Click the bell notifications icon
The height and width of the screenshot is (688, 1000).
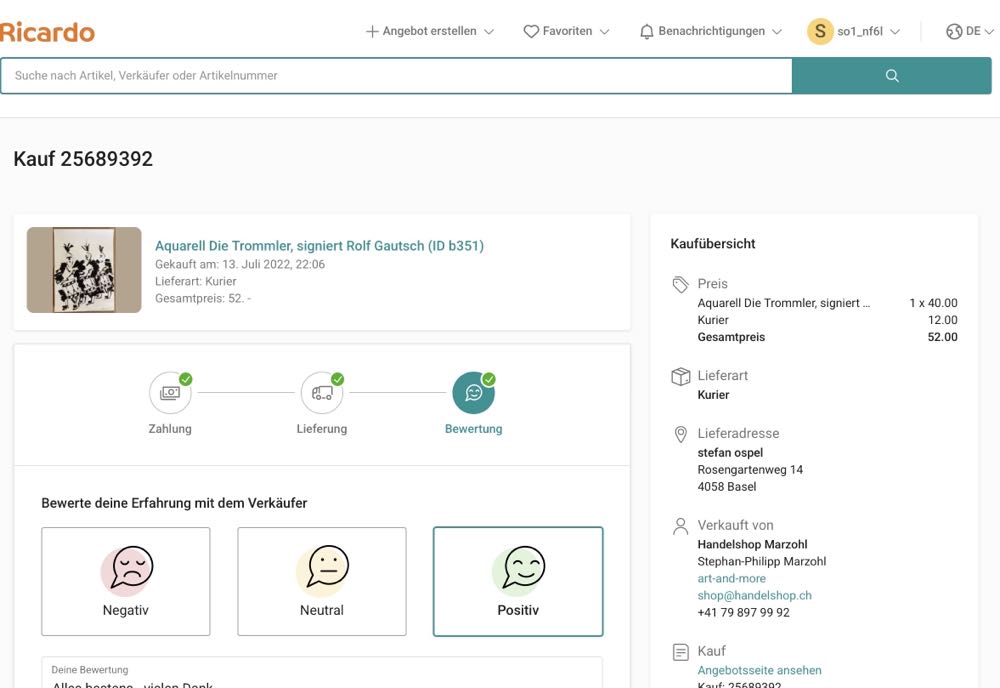click(x=647, y=32)
